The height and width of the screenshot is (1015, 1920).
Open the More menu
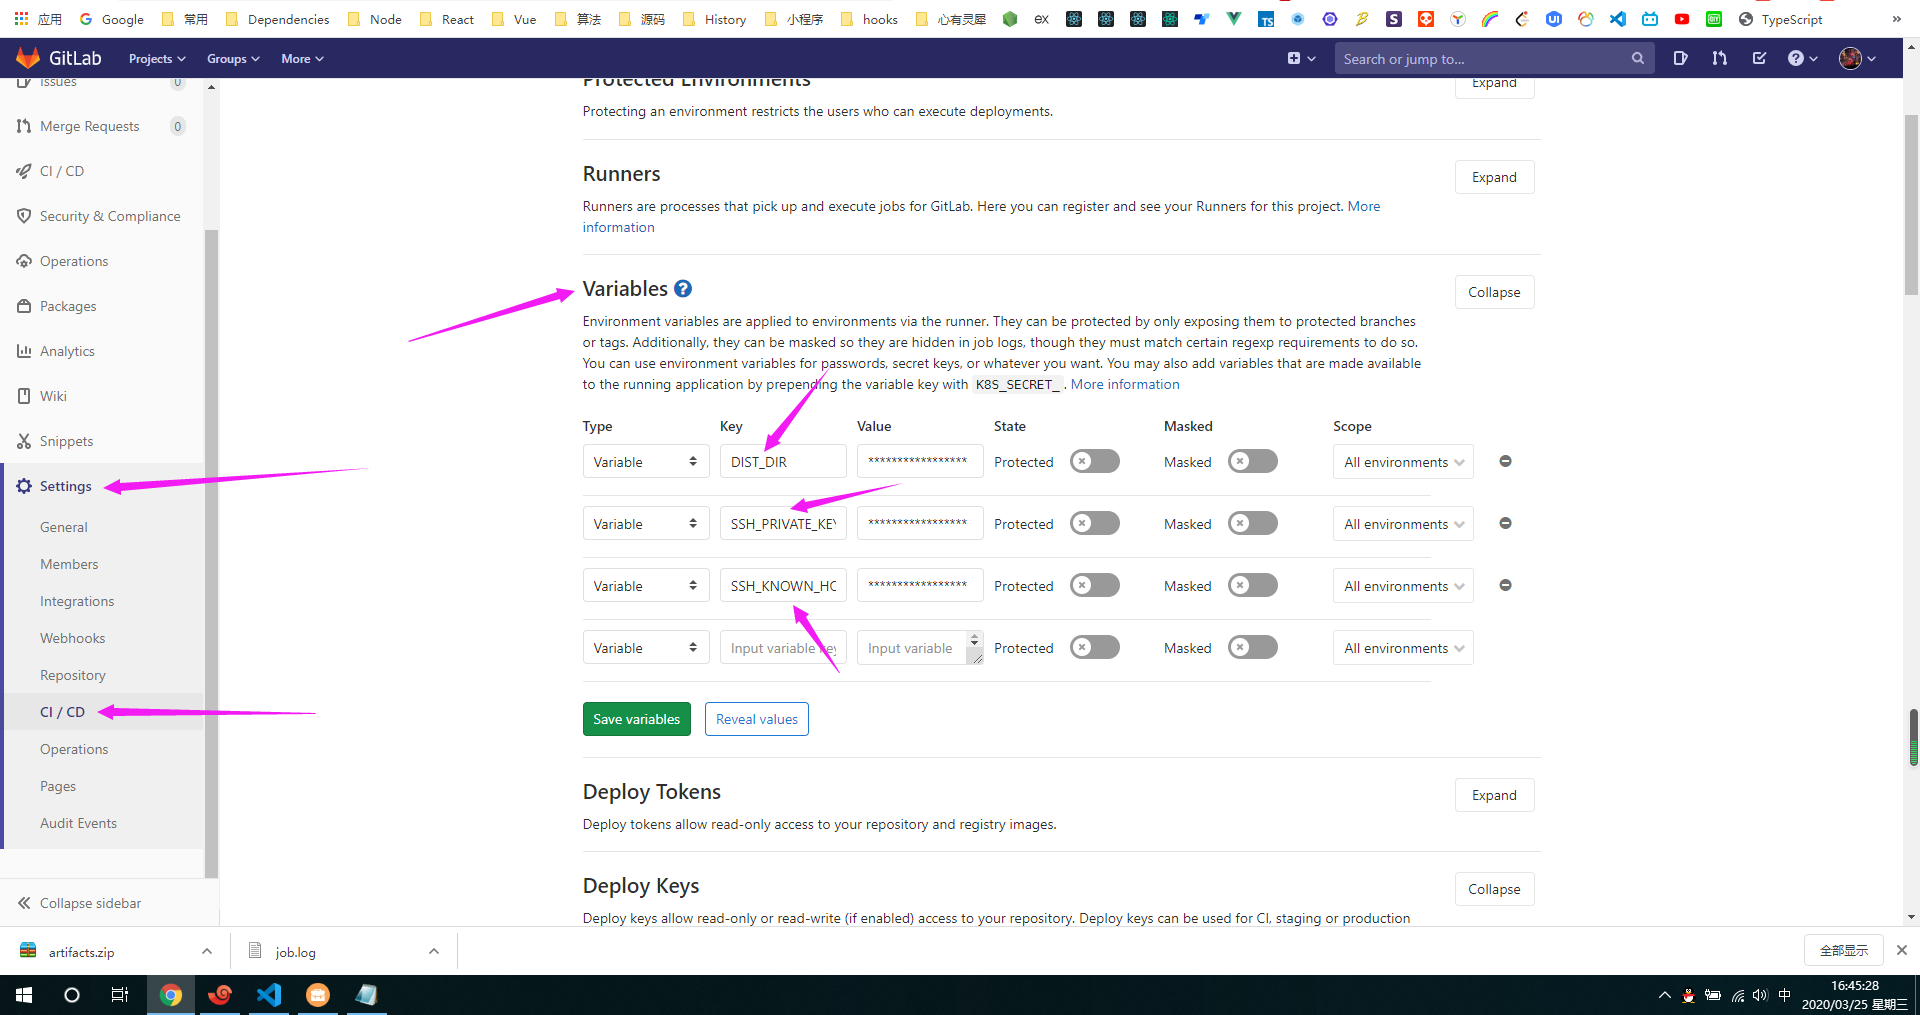tap(302, 59)
